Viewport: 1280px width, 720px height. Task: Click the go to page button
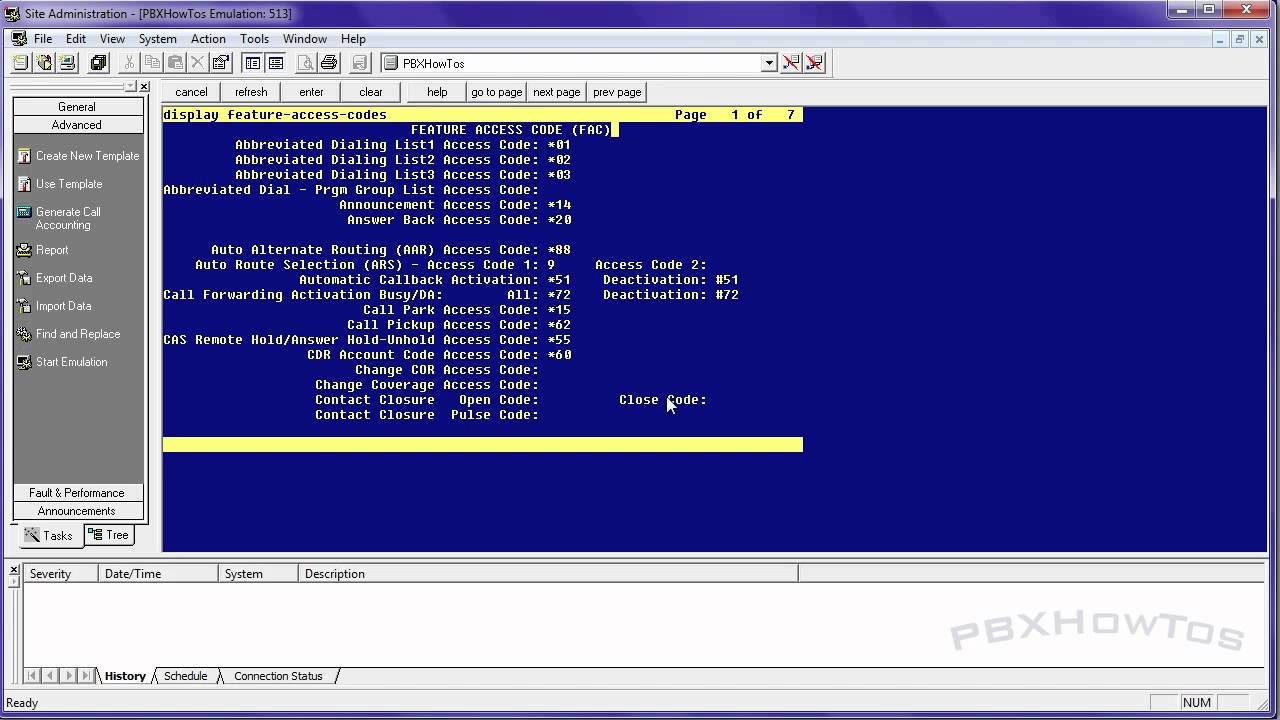click(x=497, y=92)
